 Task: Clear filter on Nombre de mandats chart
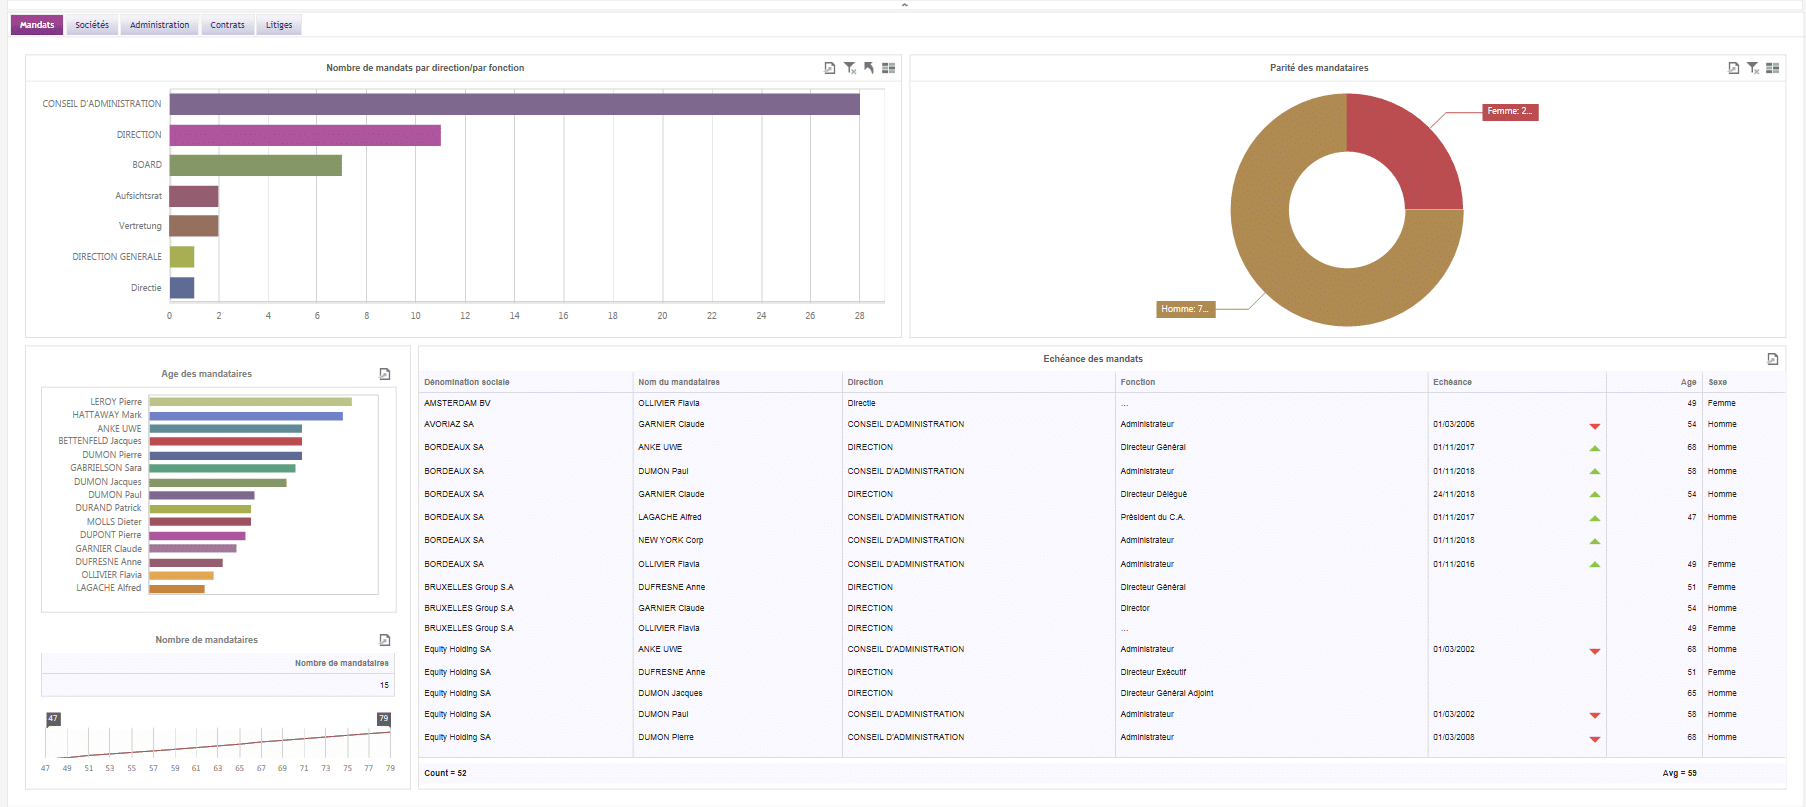click(849, 68)
